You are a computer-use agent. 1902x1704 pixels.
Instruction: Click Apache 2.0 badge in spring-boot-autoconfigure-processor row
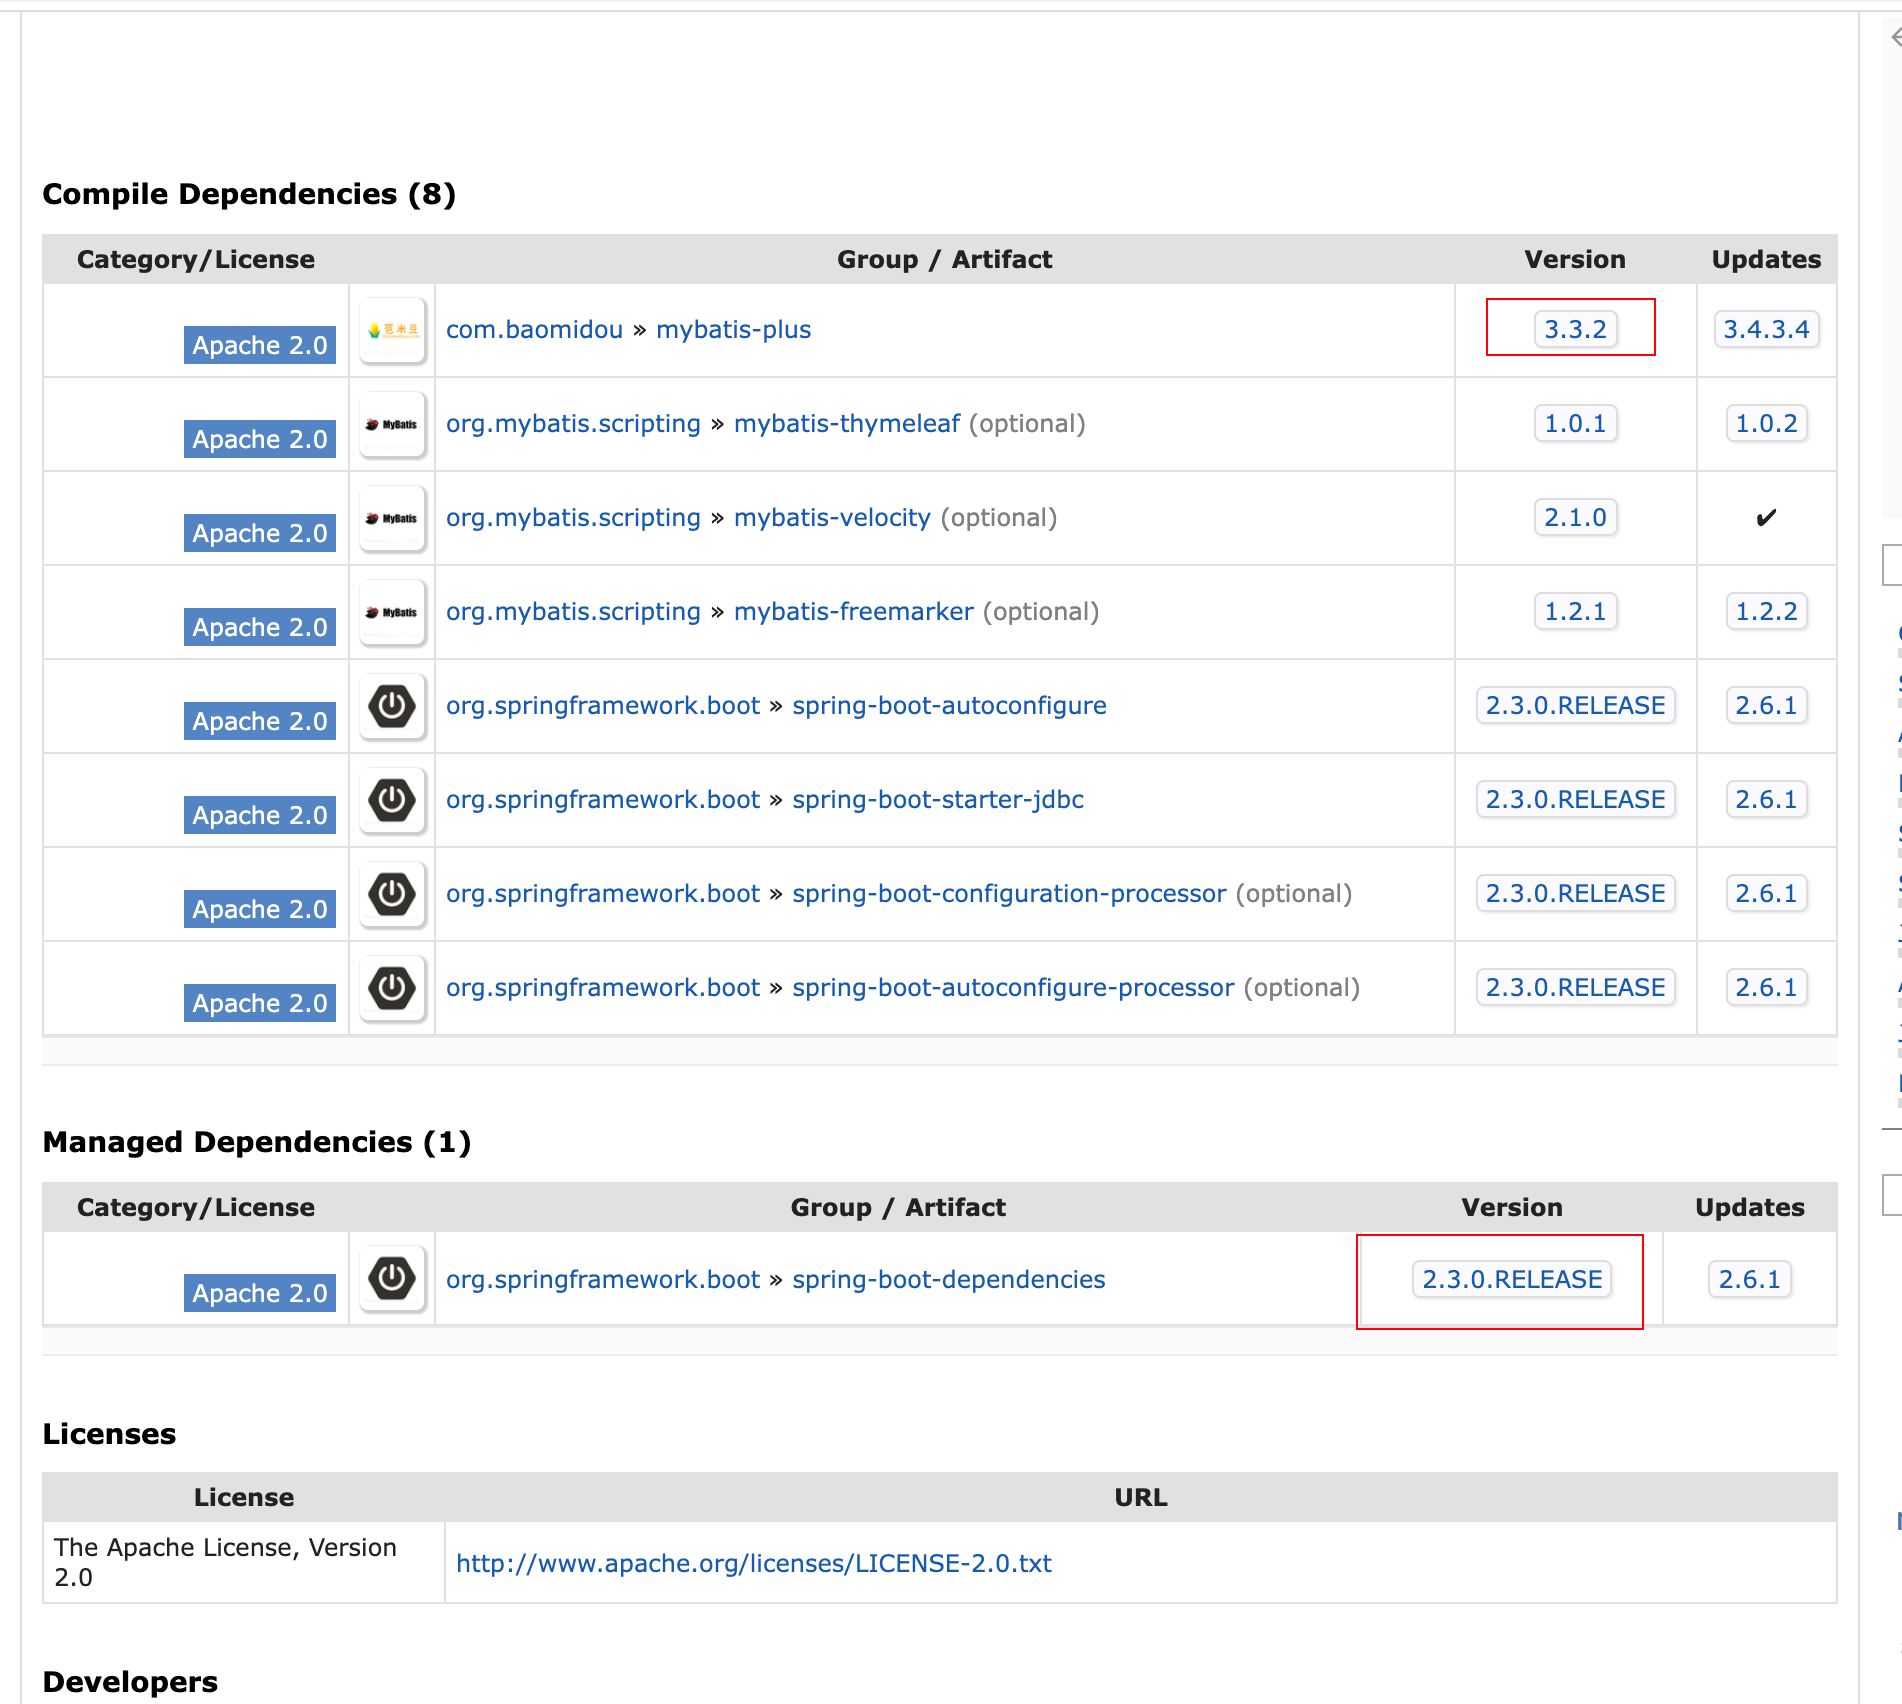260,1003
